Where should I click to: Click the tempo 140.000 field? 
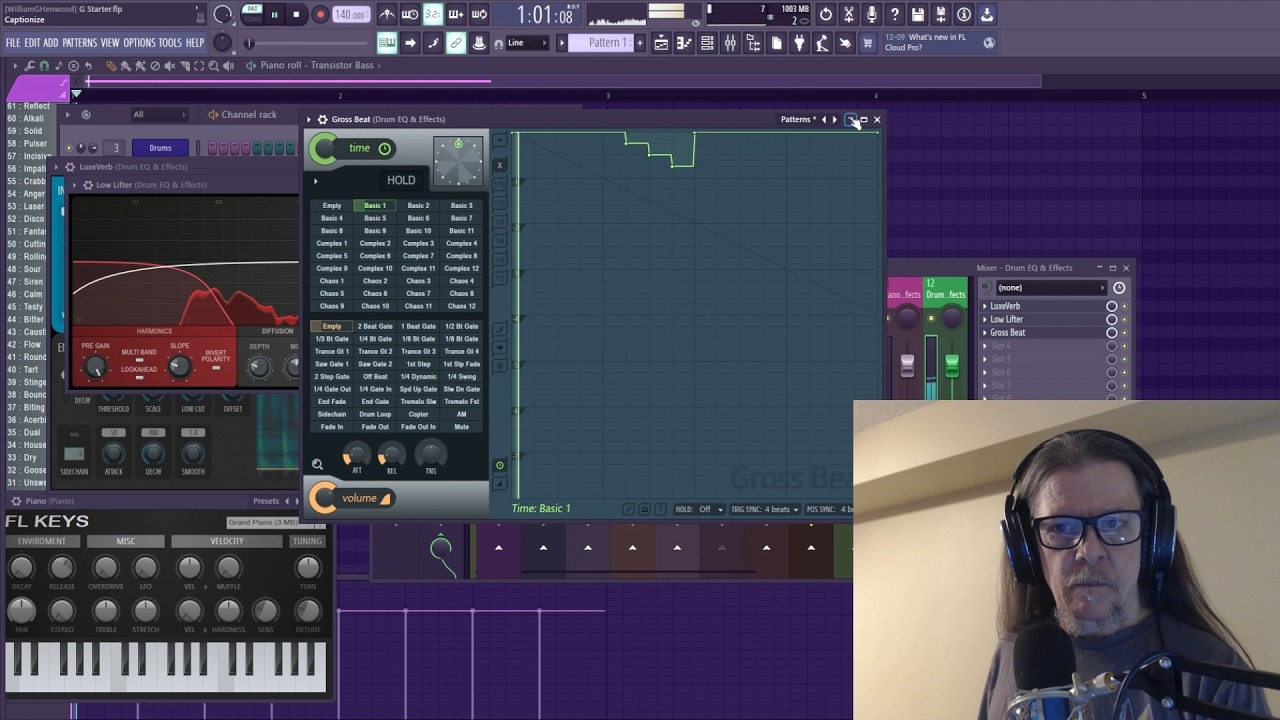pyautogui.click(x=350, y=15)
